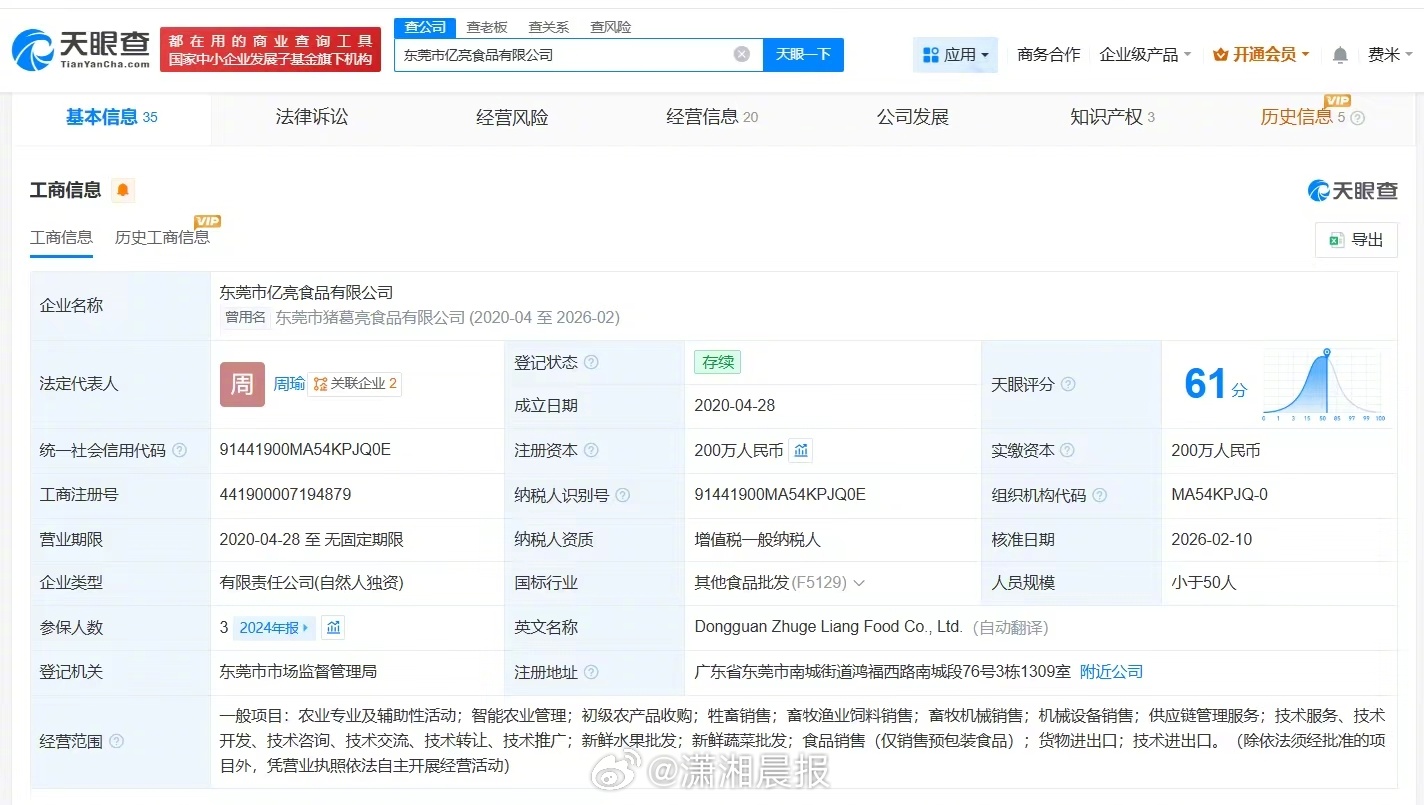Select the 查老板 search mode

487,27
